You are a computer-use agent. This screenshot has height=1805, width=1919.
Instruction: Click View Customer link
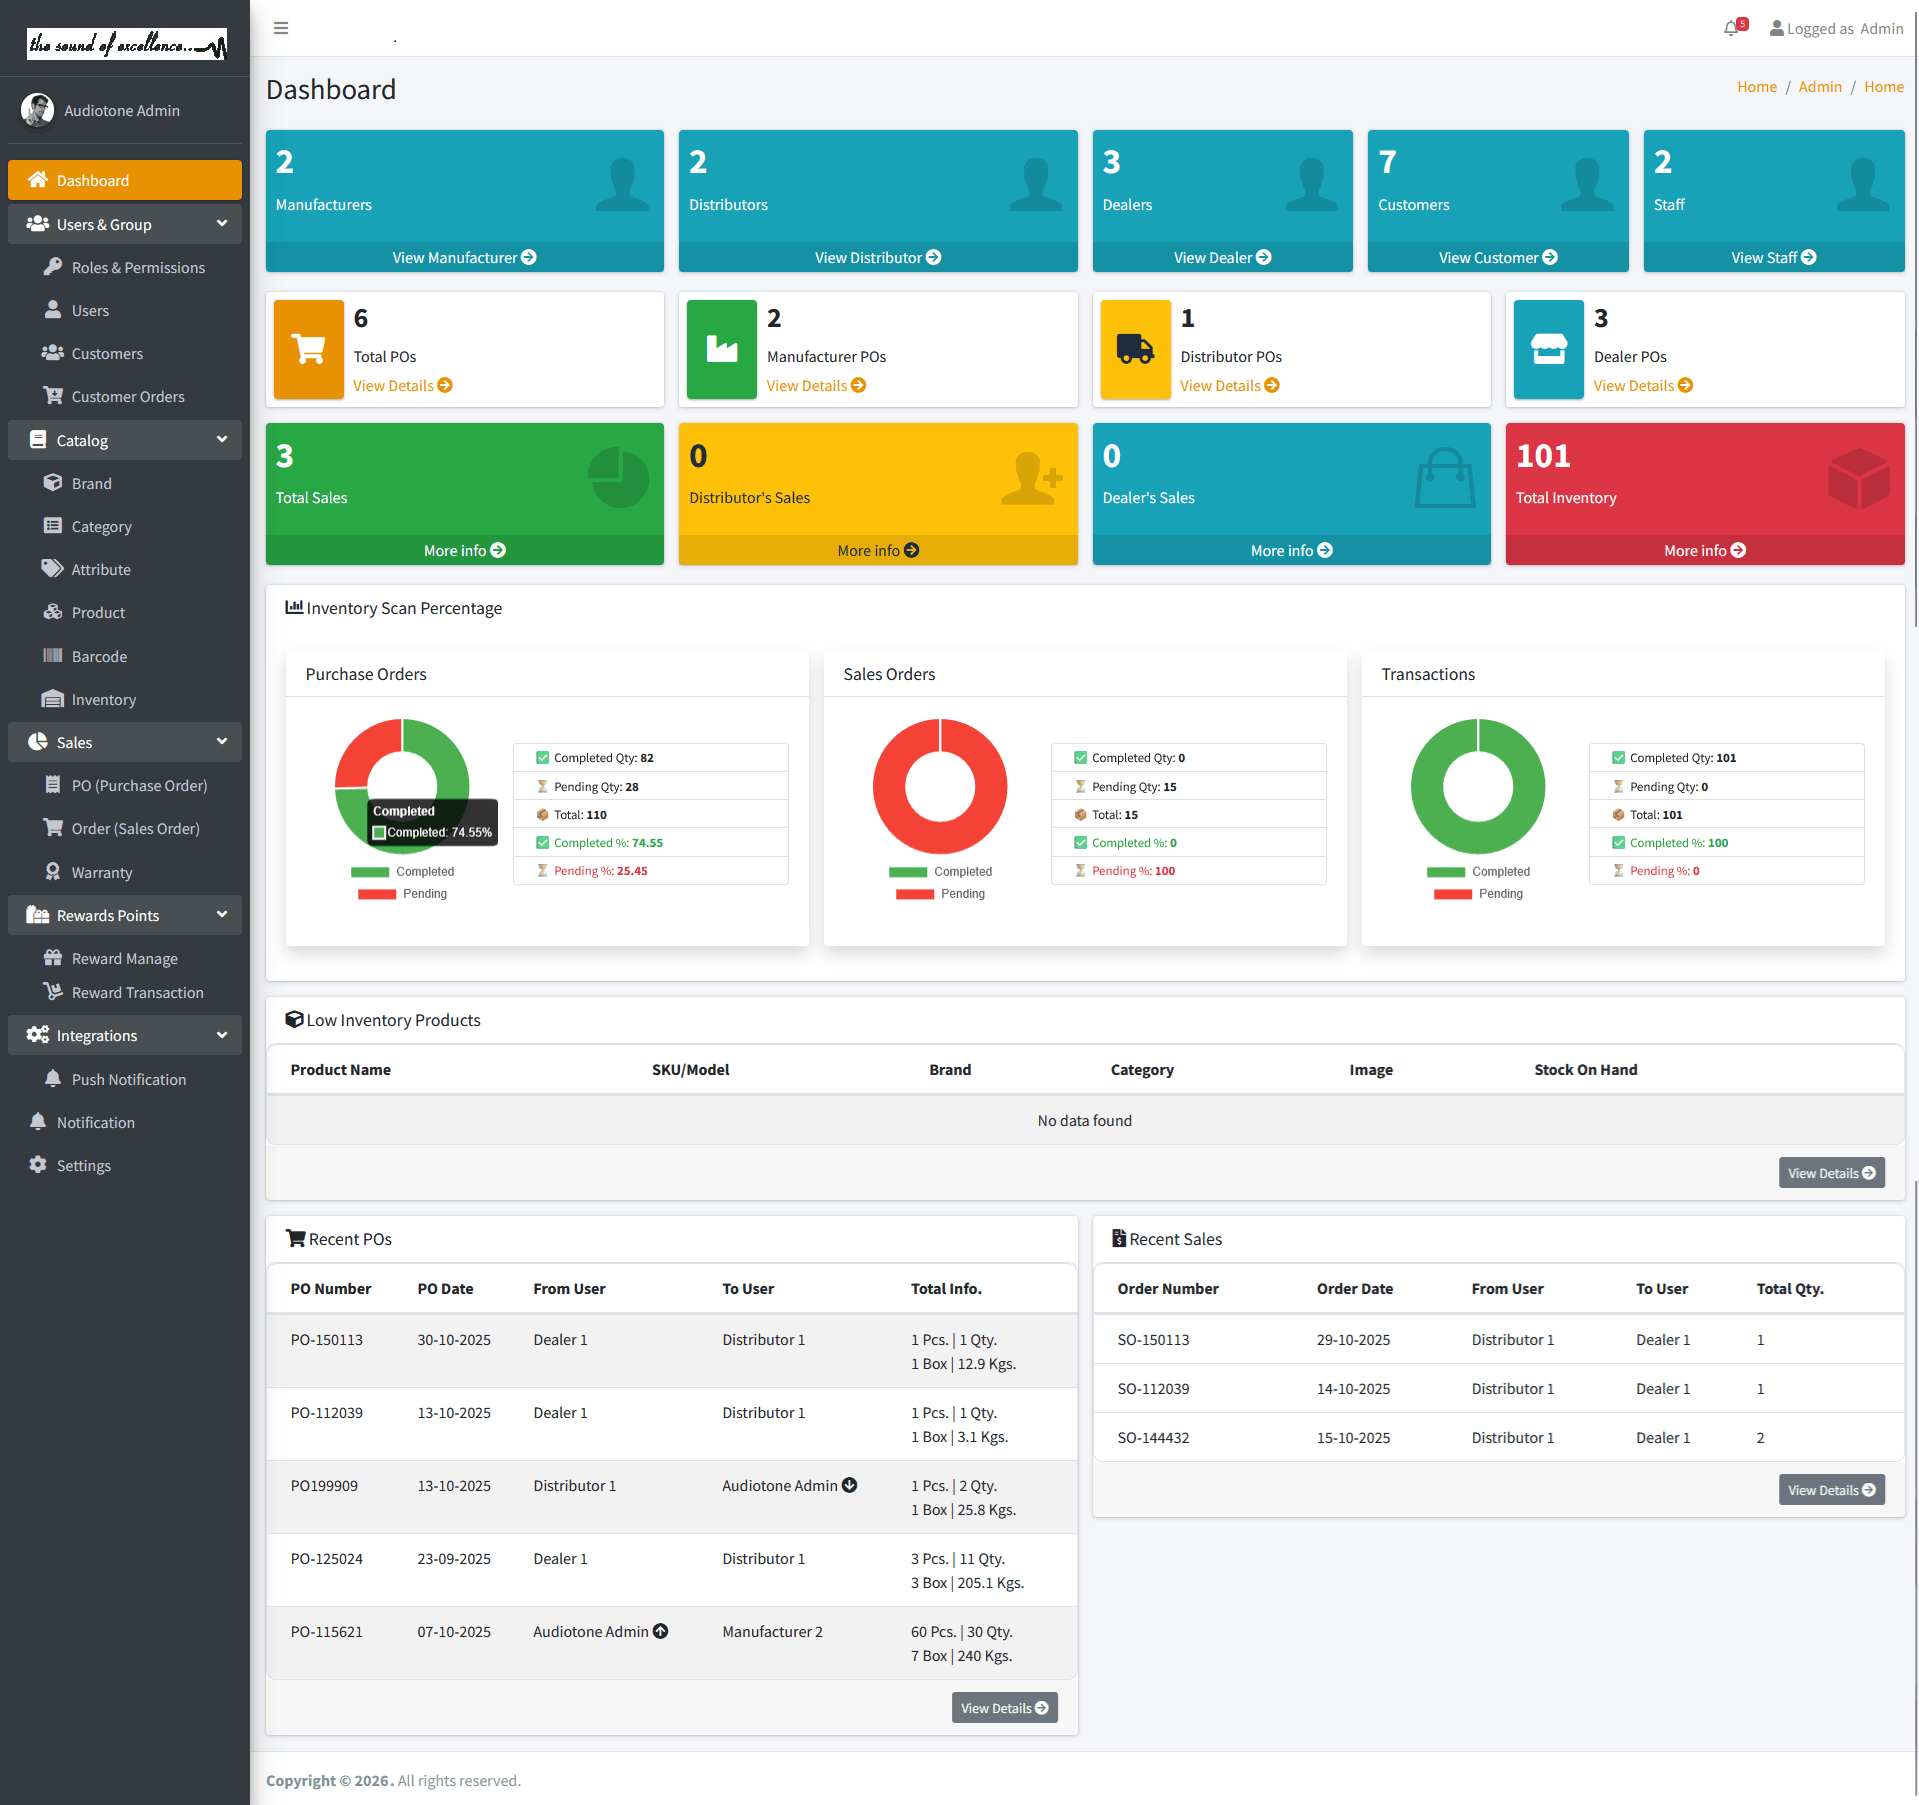(1498, 257)
